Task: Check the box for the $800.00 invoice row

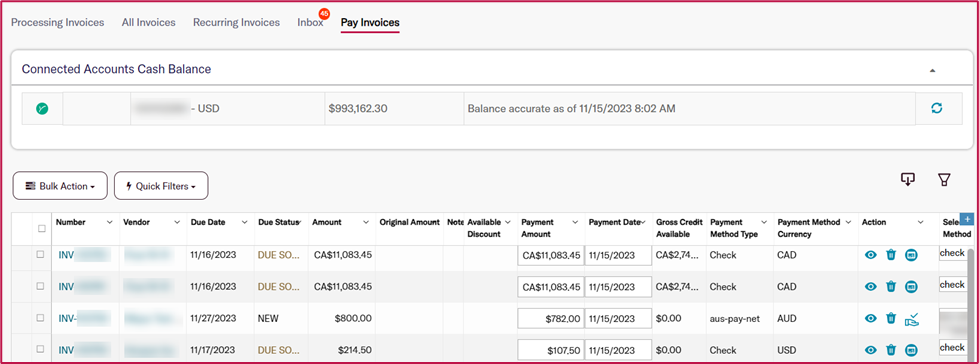Action: click(x=40, y=318)
